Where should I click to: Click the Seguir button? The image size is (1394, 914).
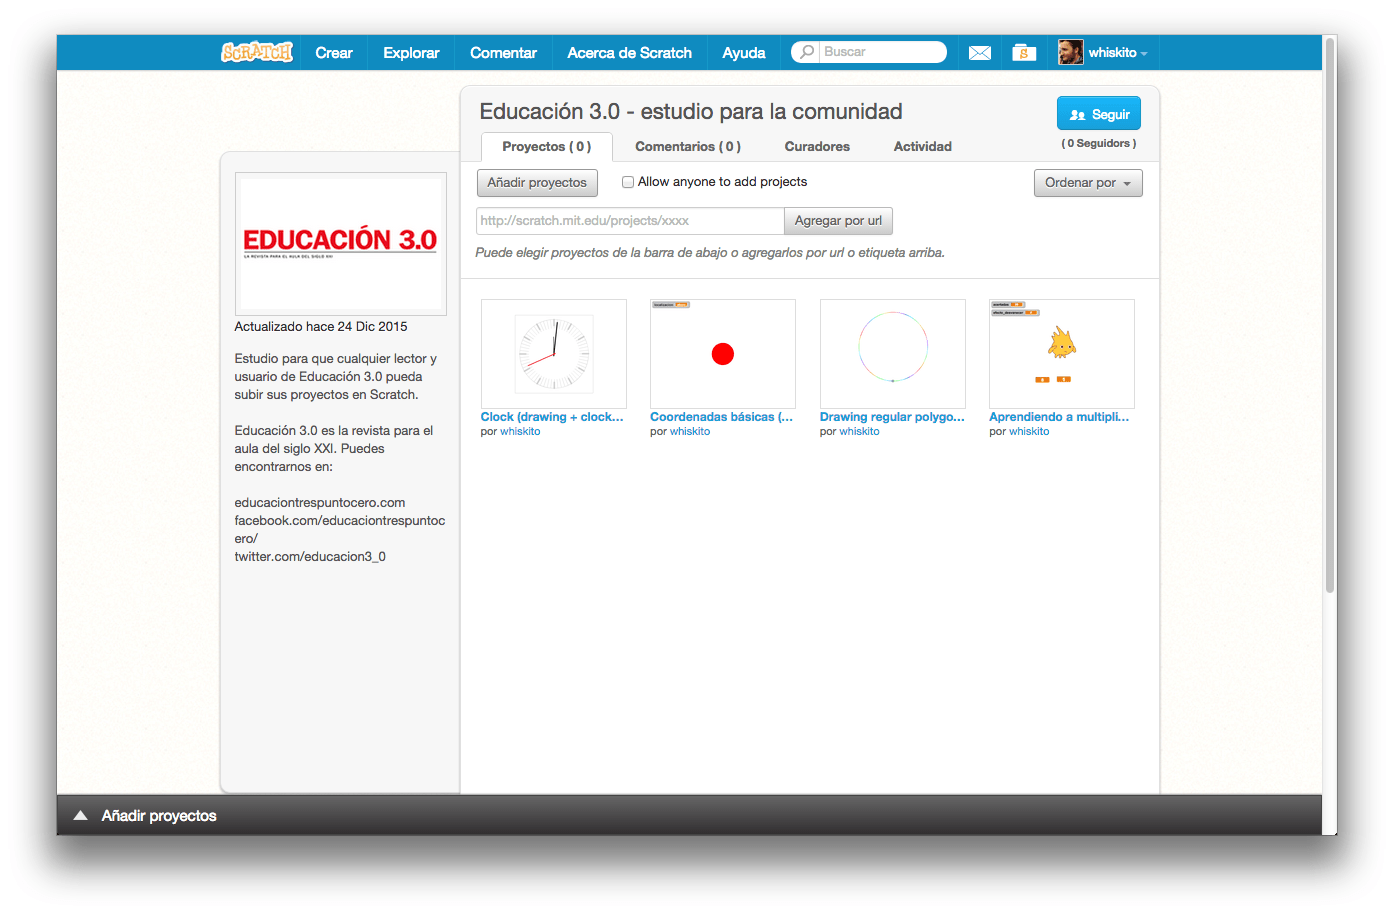pos(1099,114)
